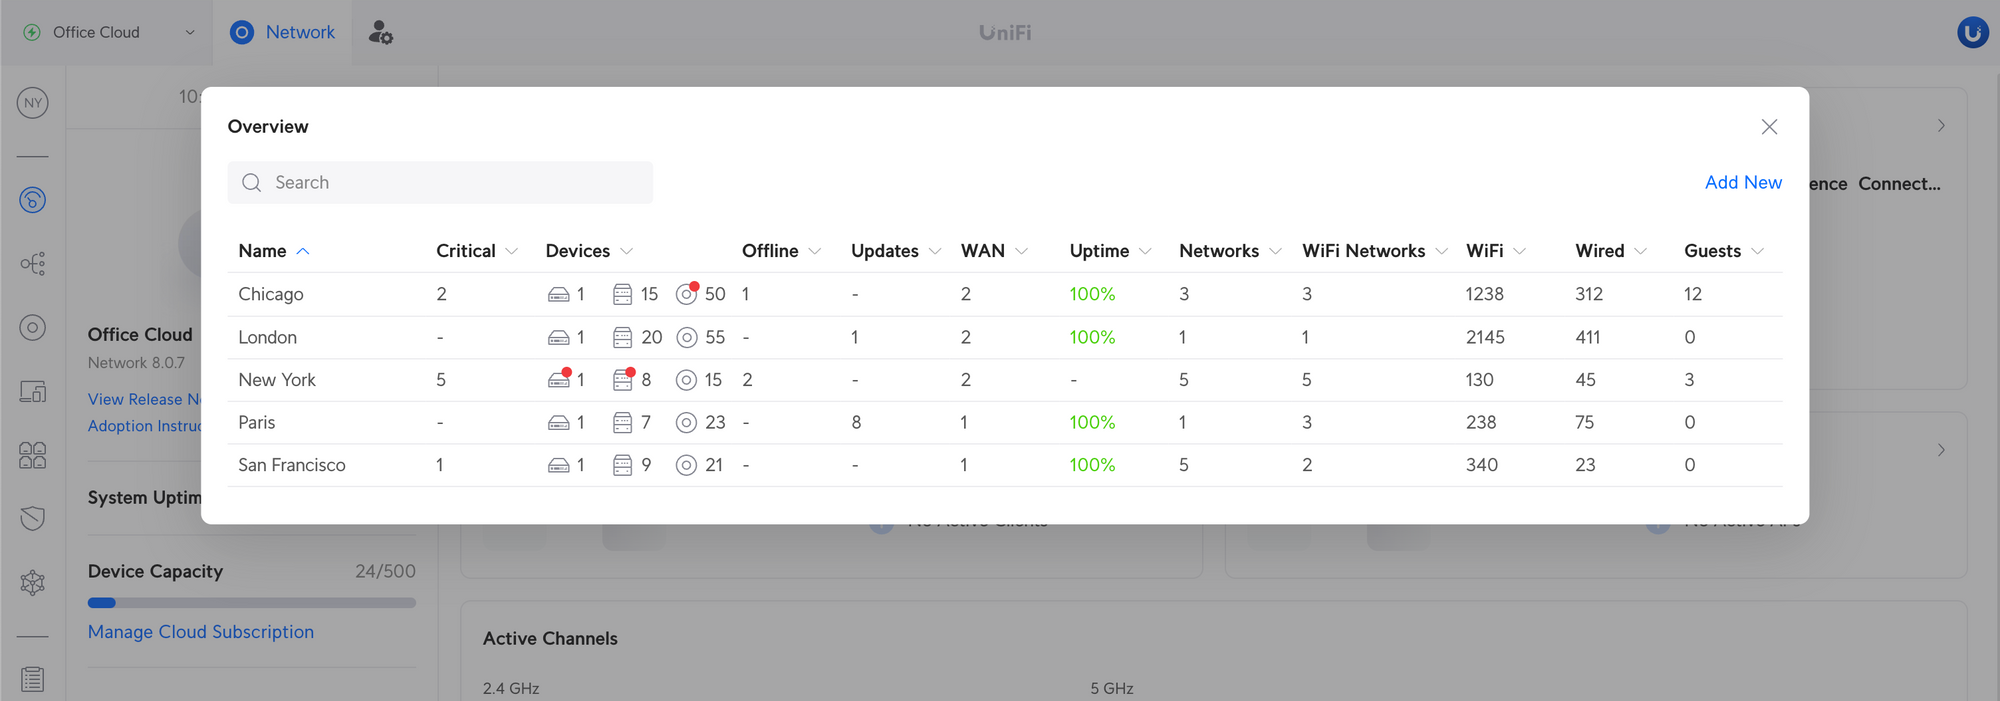Open Settings via the sidebar gear icon
Image resolution: width=2000 pixels, height=701 pixels.
(33, 582)
